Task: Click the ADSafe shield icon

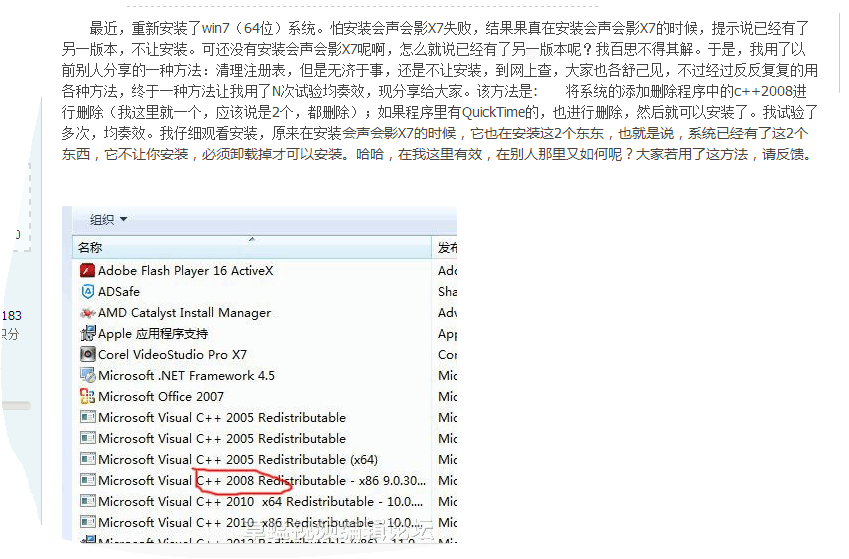Action: [x=87, y=291]
